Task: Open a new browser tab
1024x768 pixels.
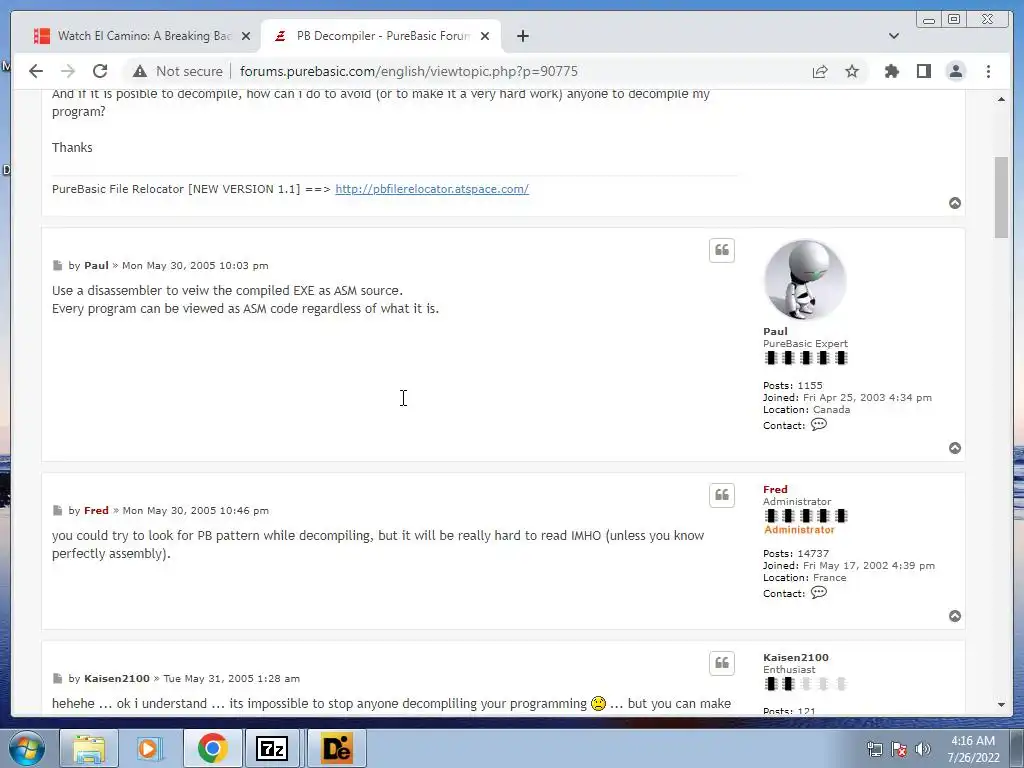Action: pos(522,36)
